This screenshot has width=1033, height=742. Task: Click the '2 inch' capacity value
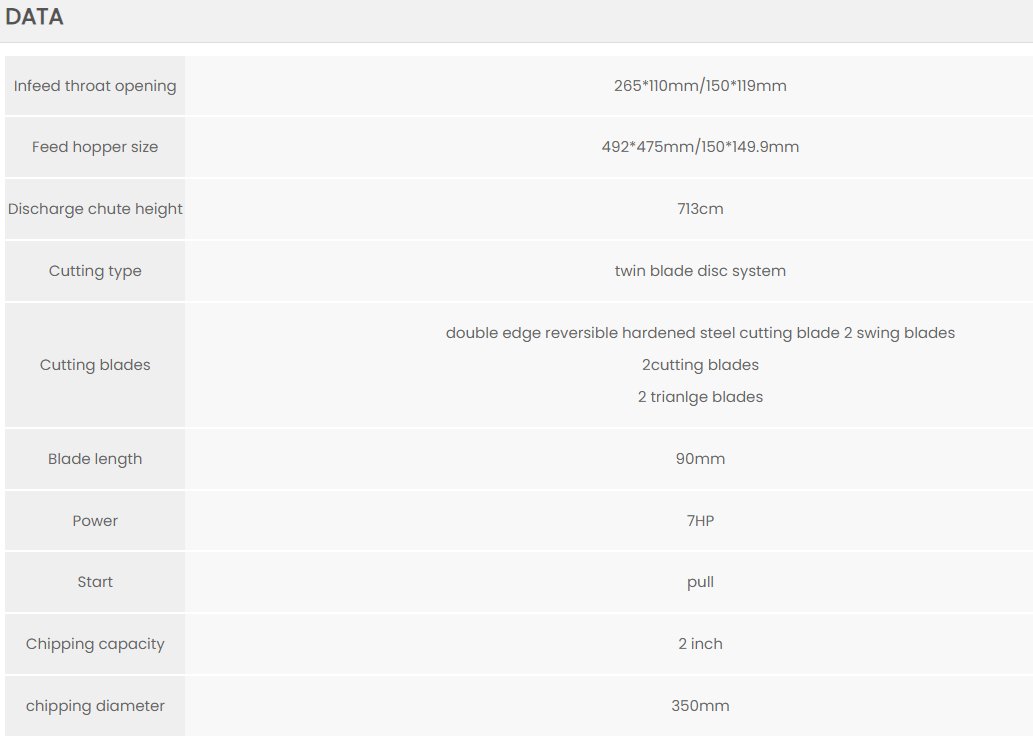click(x=700, y=644)
